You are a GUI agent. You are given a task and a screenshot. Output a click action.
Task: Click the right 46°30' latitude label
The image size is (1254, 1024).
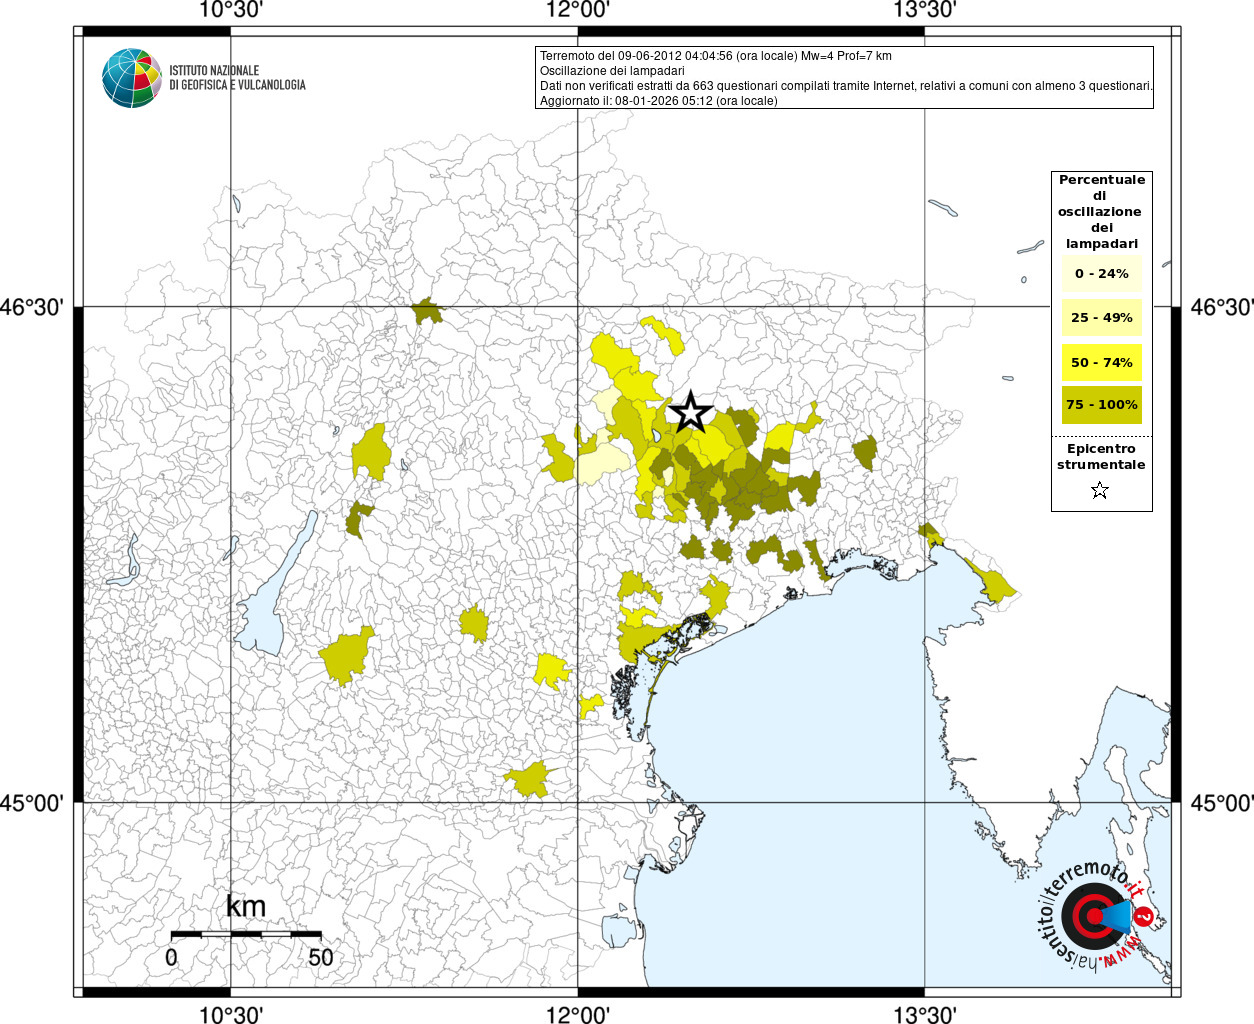pyautogui.click(x=1221, y=307)
